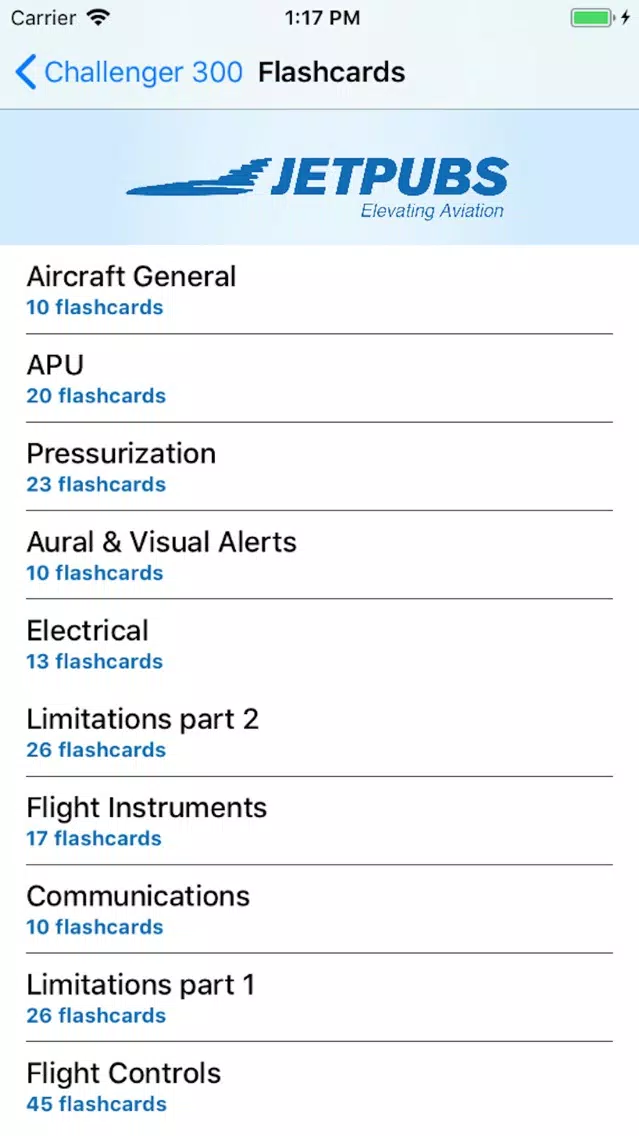The width and height of the screenshot is (639, 1136).
Task: Open Aircraft General flashcards
Action: [x=320, y=290]
